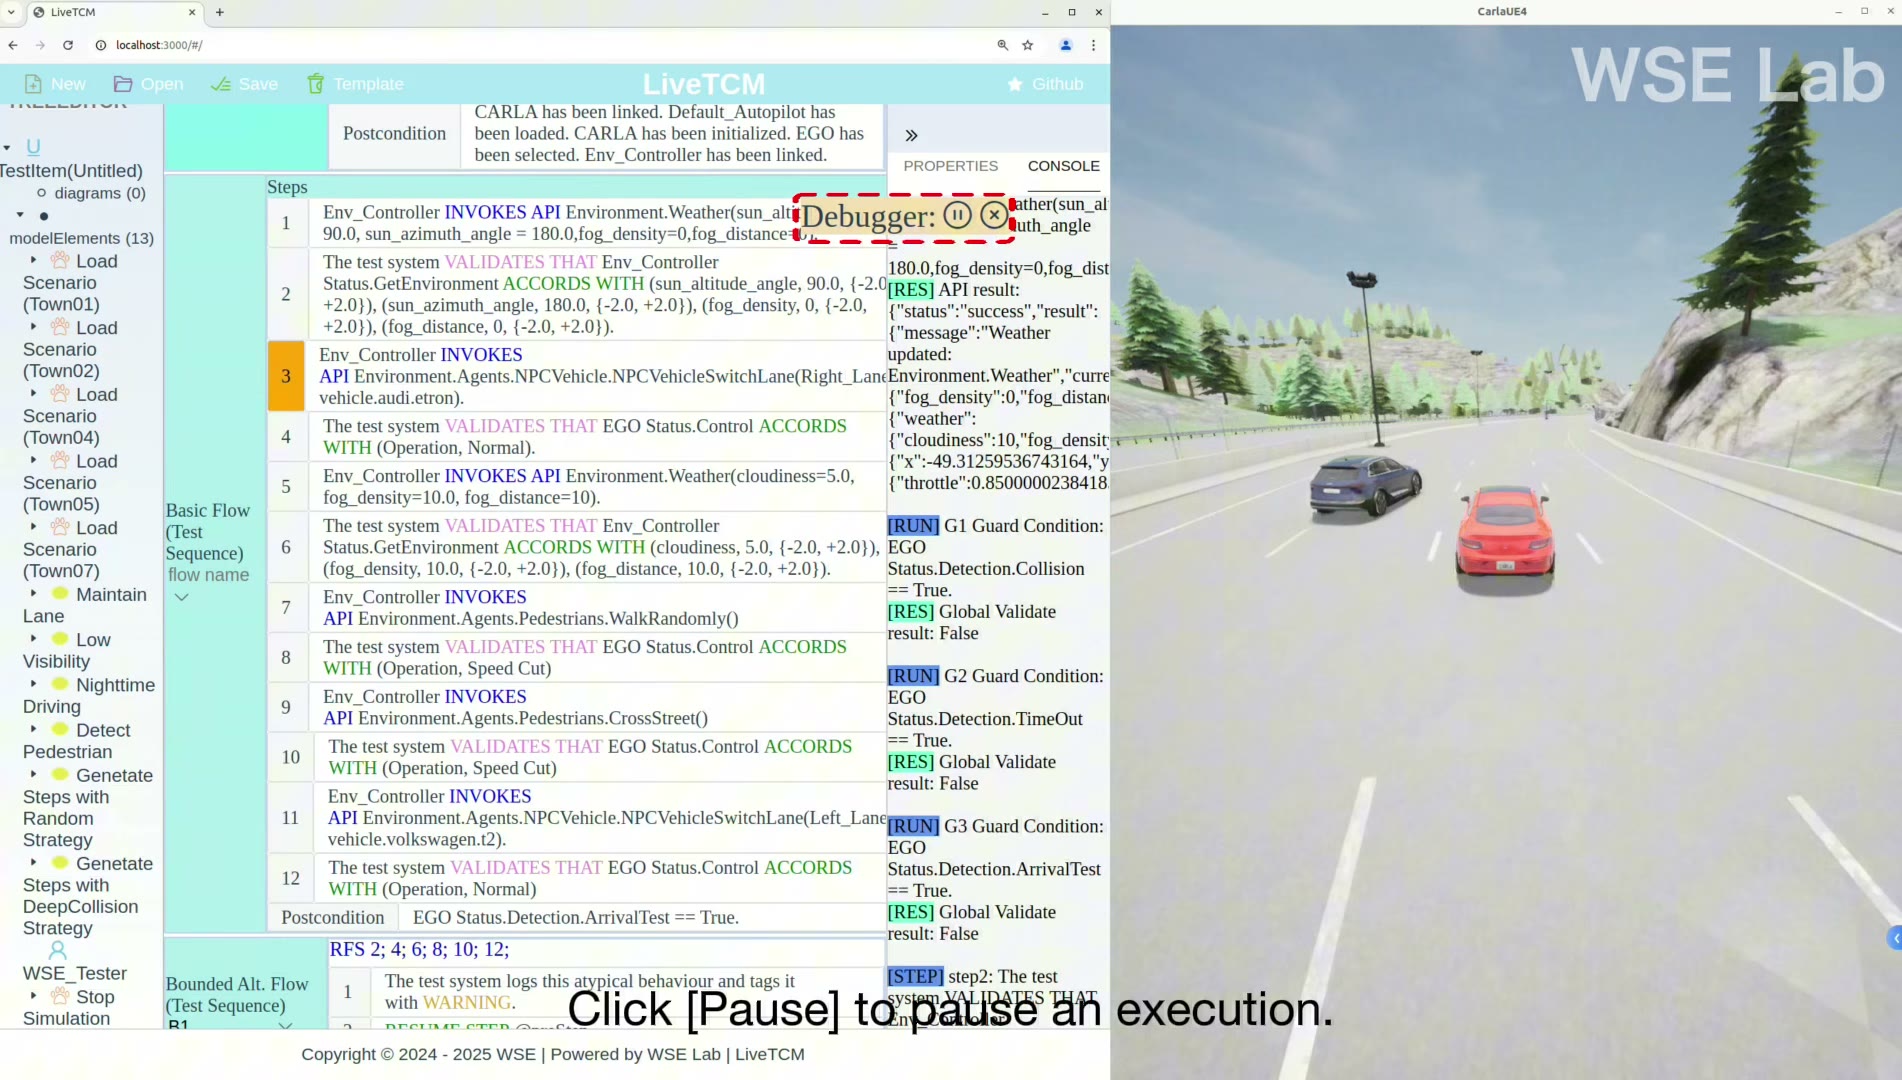This screenshot has width=1902, height=1080.
Task: Pause execution with the Debugger pause icon
Action: (x=957, y=215)
